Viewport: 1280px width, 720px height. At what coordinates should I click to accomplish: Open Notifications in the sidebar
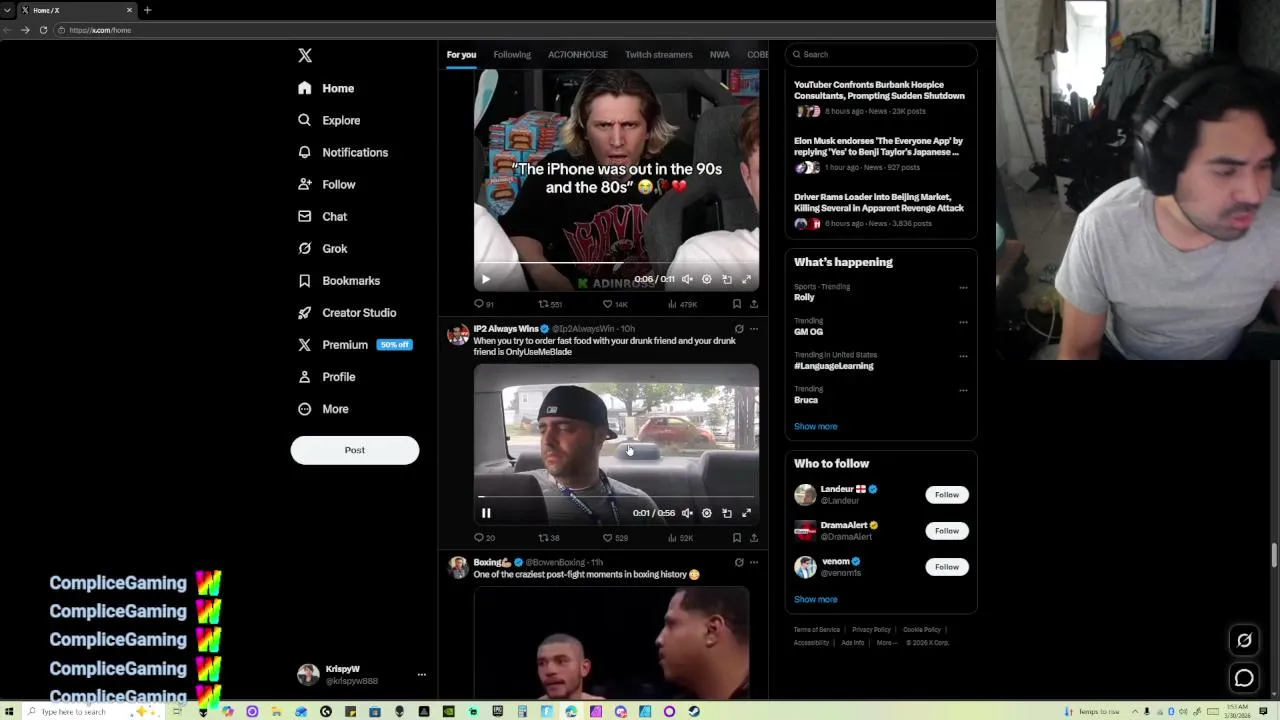(343, 152)
